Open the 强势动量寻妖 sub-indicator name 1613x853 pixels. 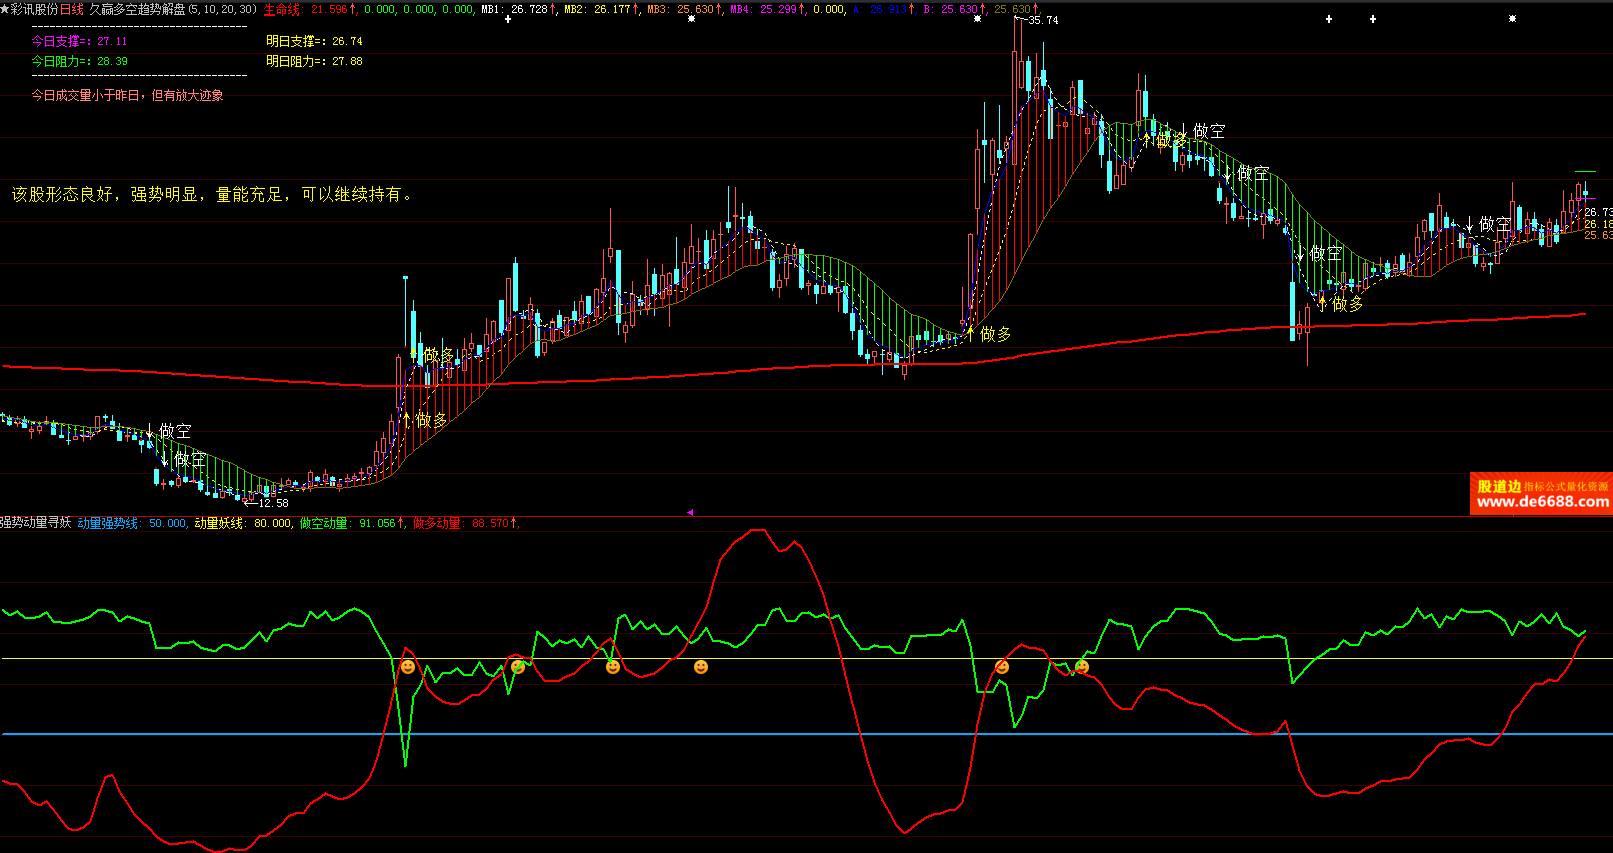(x=36, y=523)
